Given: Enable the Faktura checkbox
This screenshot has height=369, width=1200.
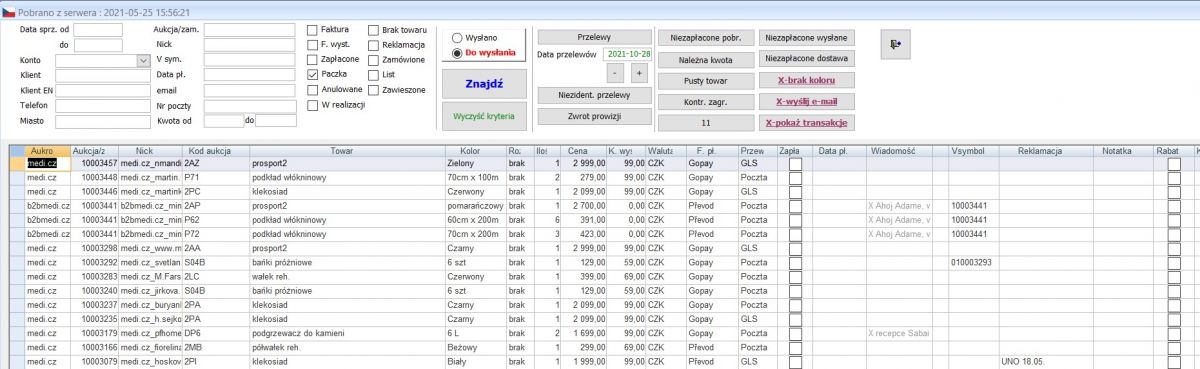Looking at the screenshot, I should (313, 30).
